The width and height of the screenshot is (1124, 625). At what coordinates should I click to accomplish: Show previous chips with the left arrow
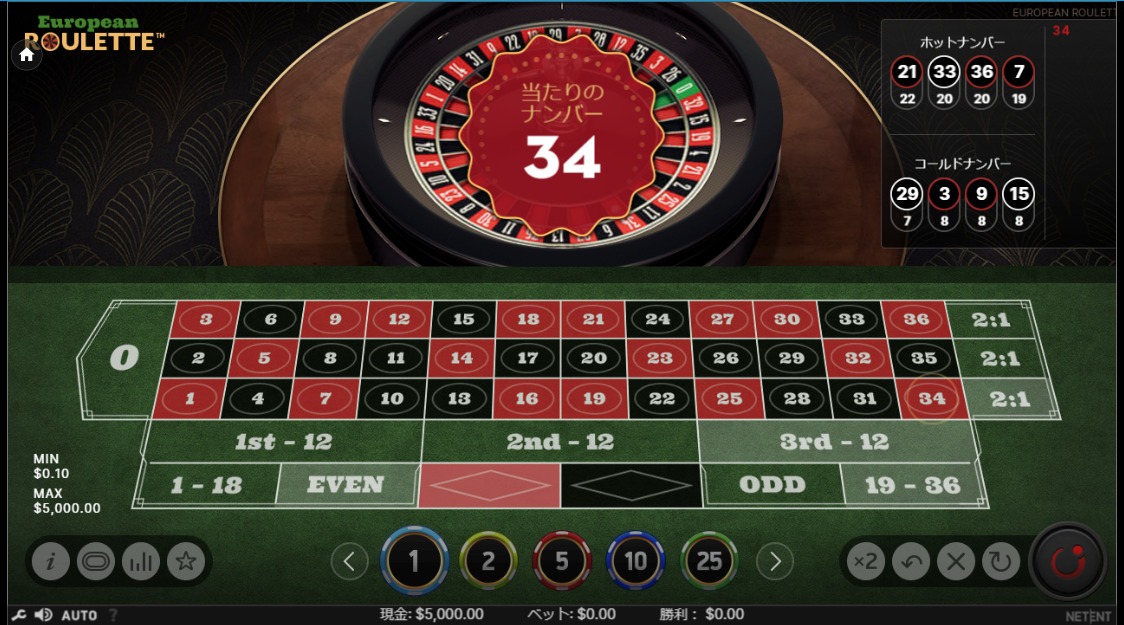coord(349,561)
